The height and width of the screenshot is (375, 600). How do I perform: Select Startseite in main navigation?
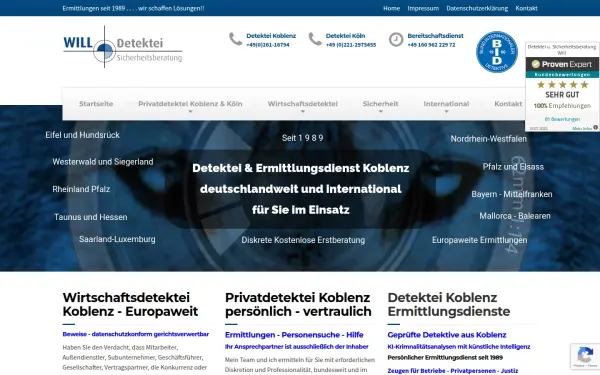[x=96, y=104]
